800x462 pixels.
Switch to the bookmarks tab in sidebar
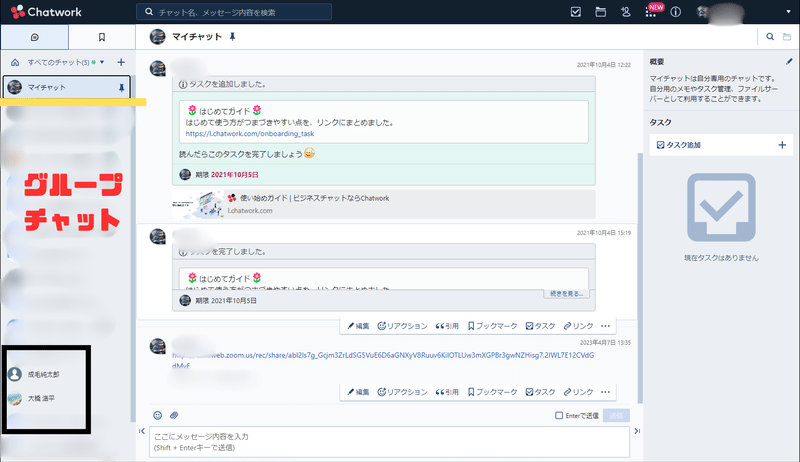[x=102, y=37]
